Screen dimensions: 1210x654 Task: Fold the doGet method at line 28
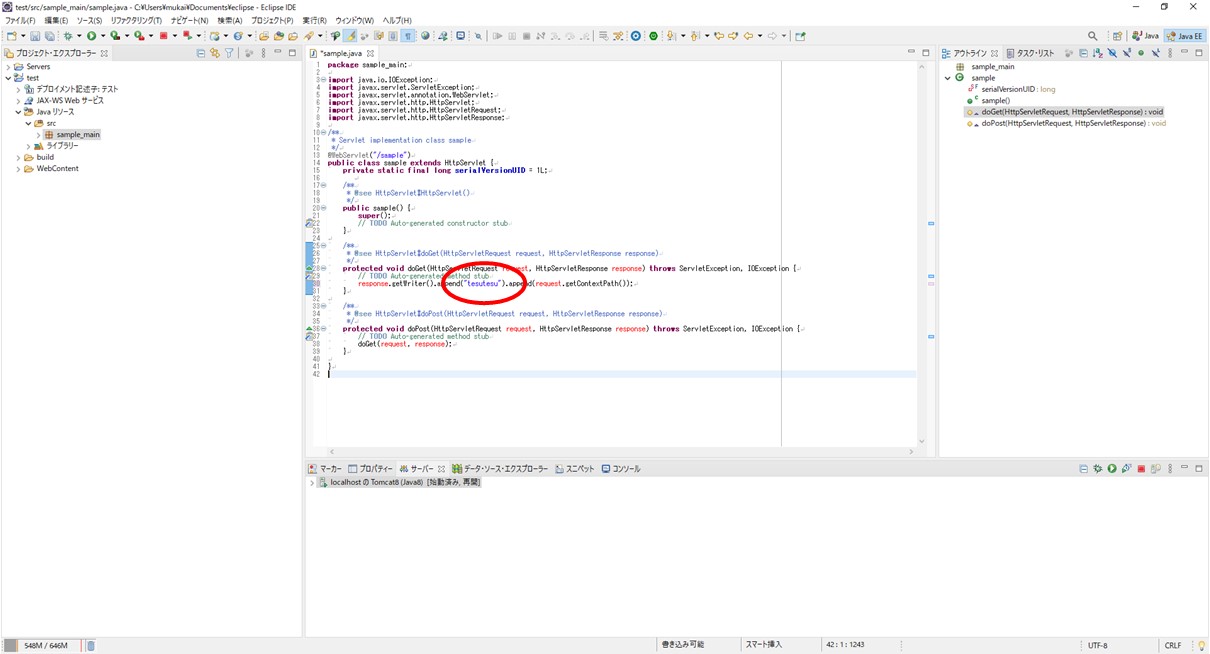pos(323,268)
